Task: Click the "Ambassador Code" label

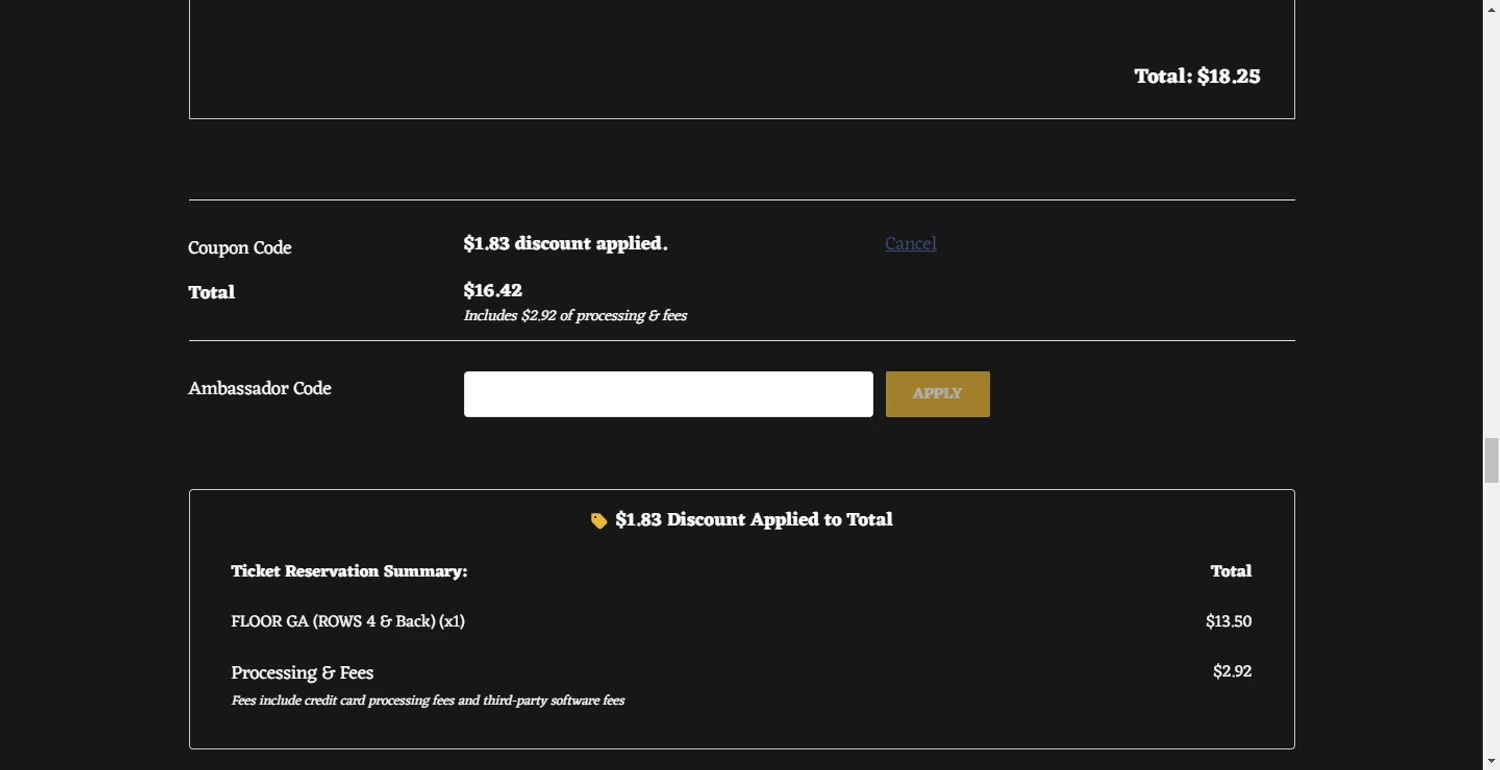Action: (x=260, y=389)
